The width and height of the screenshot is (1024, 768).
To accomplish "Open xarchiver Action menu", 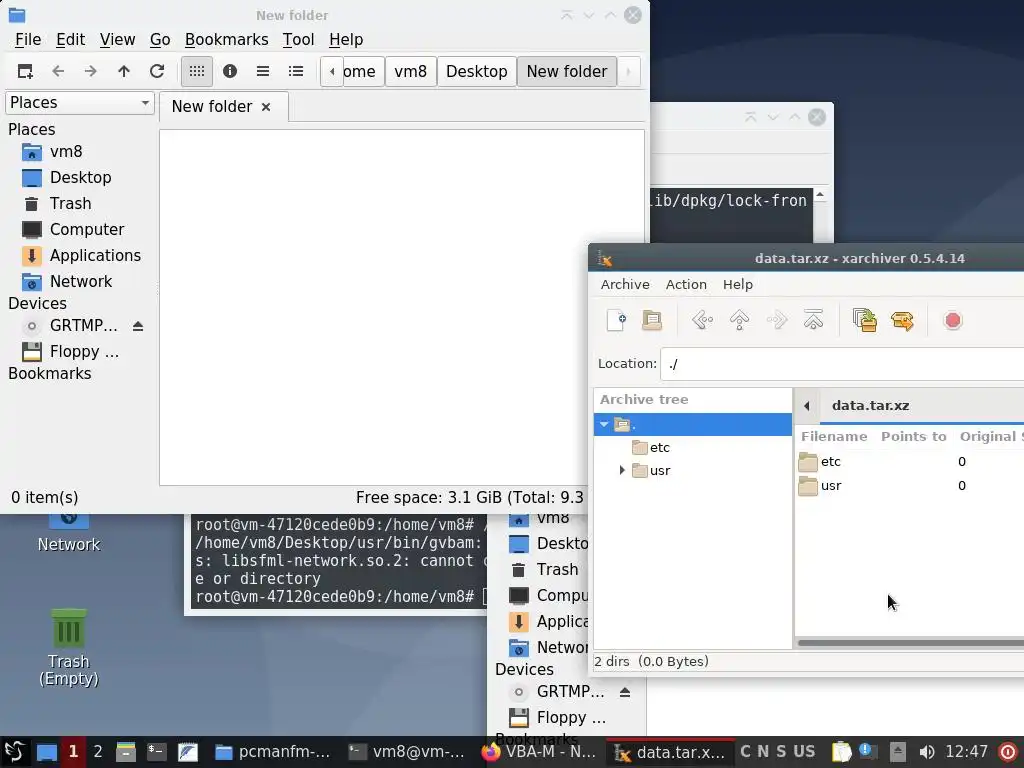I will [686, 285].
